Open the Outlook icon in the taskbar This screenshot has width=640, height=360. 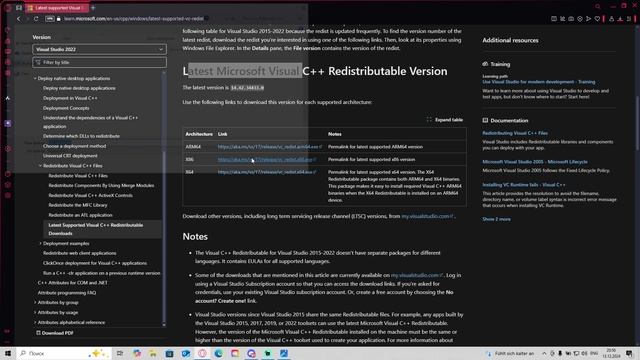pyautogui.click(x=186, y=353)
